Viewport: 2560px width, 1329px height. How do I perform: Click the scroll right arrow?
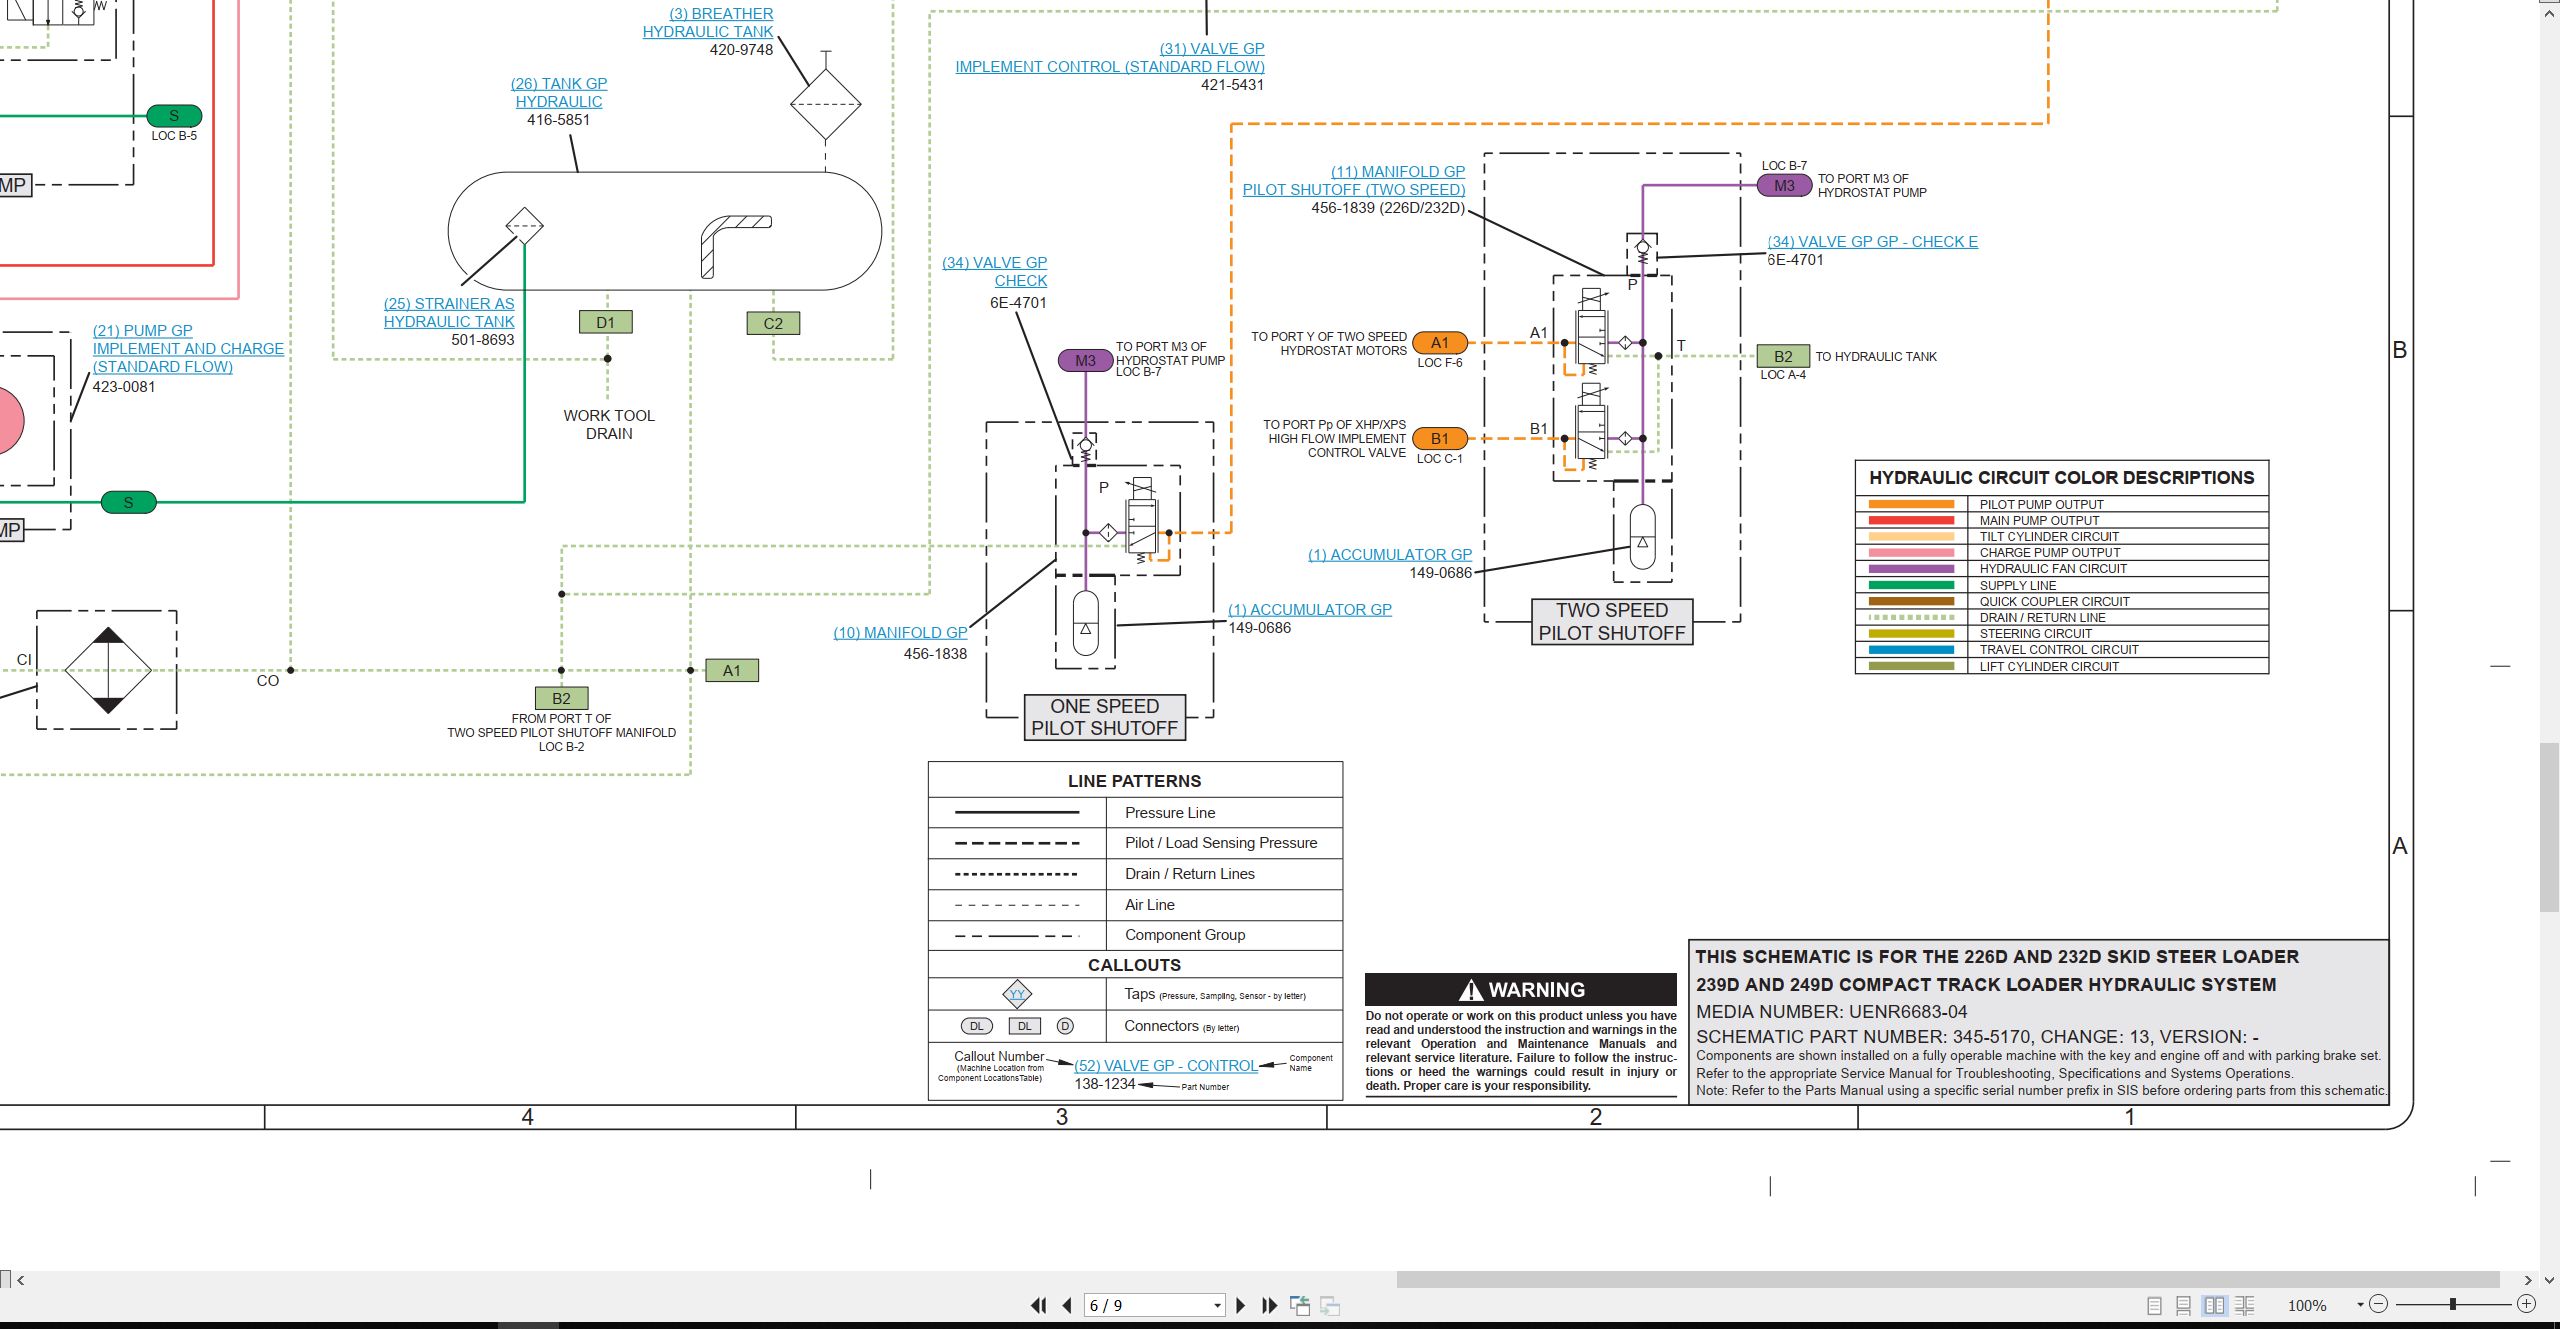[x=2528, y=1279]
